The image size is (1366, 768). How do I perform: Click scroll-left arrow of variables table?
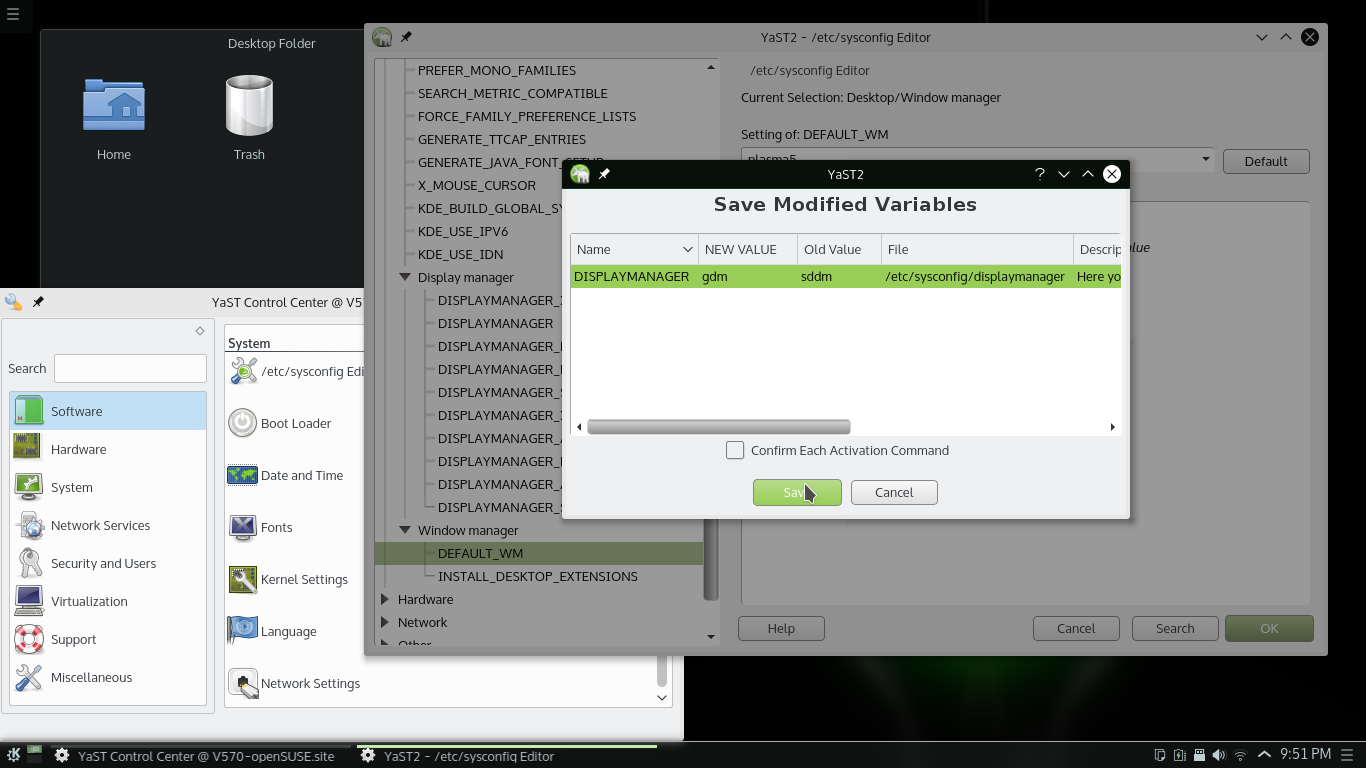point(580,427)
